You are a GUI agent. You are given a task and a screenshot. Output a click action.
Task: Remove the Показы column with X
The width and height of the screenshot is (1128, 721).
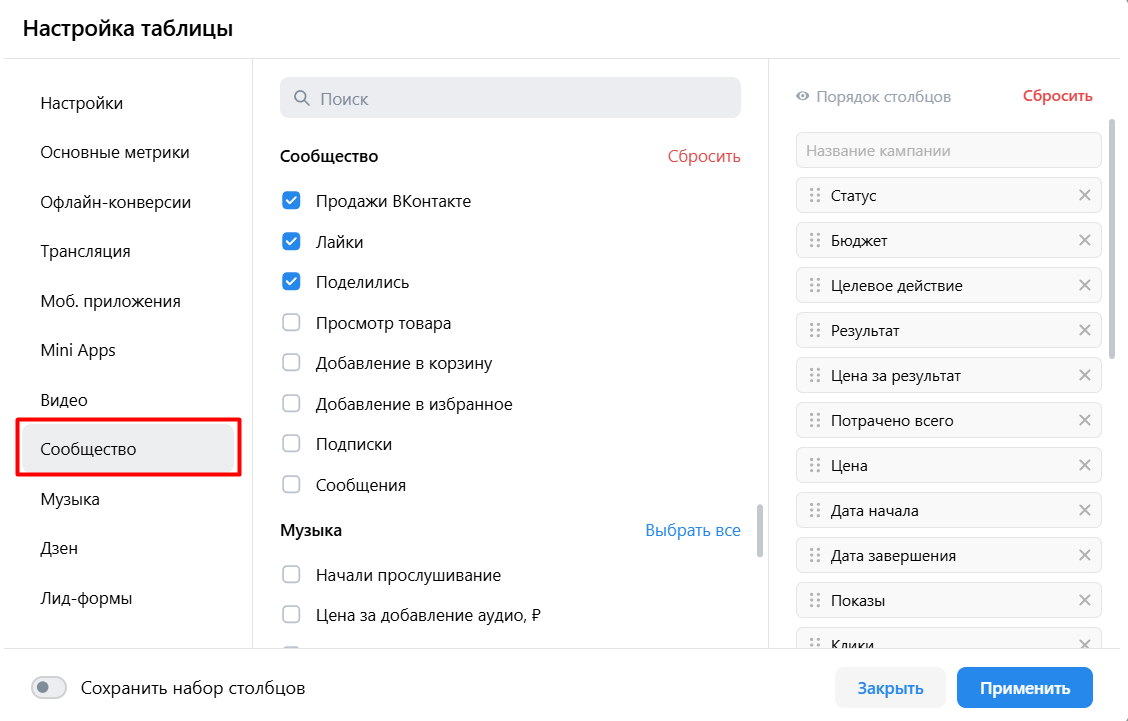(x=1084, y=600)
